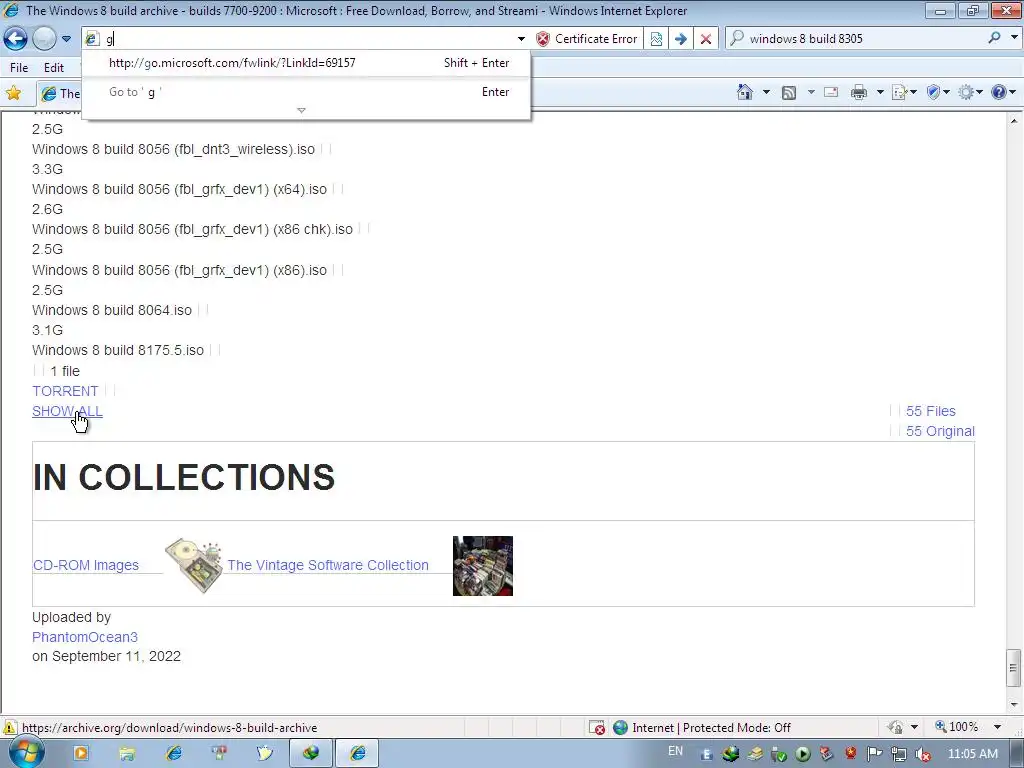The width and height of the screenshot is (1024, 768).
Task: Choose the "Go to 'g'" suggestion
Action: [x=307, y=92]
